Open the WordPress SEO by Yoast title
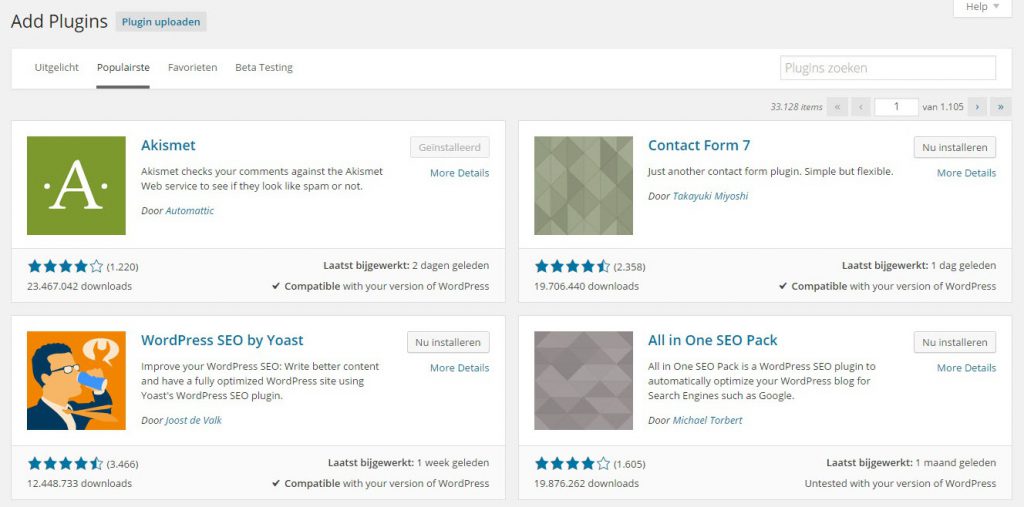This screenshot has height=507, width=1024. 223,340
